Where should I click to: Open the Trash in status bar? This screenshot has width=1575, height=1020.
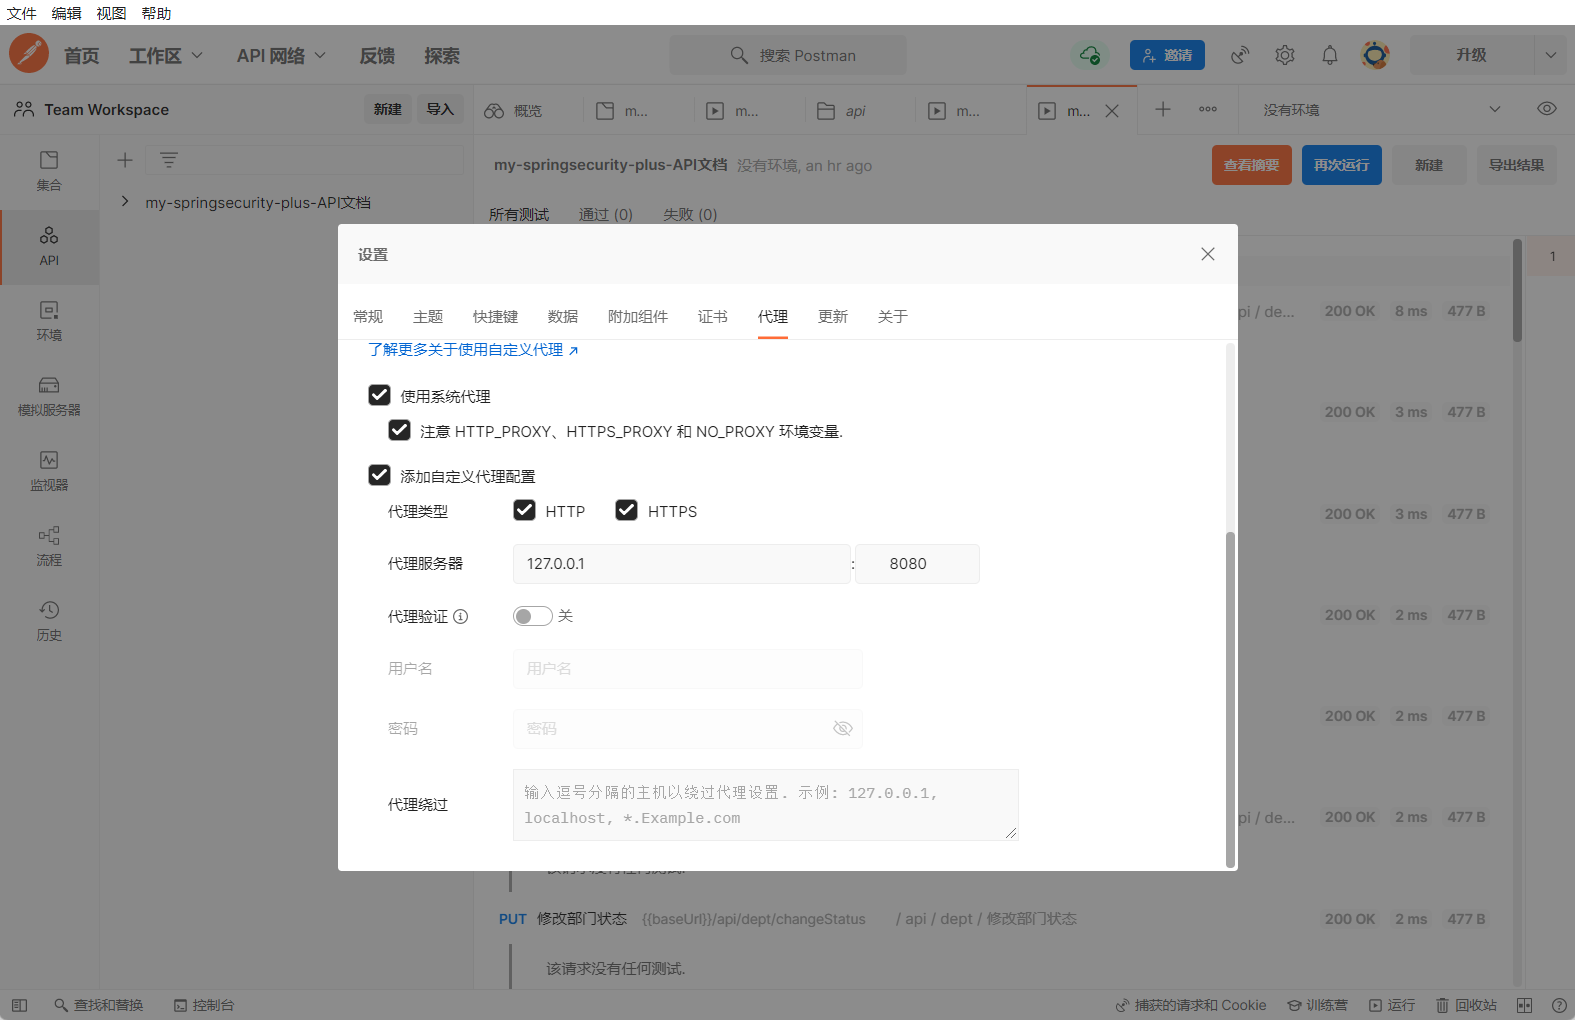(1466, 1005)
